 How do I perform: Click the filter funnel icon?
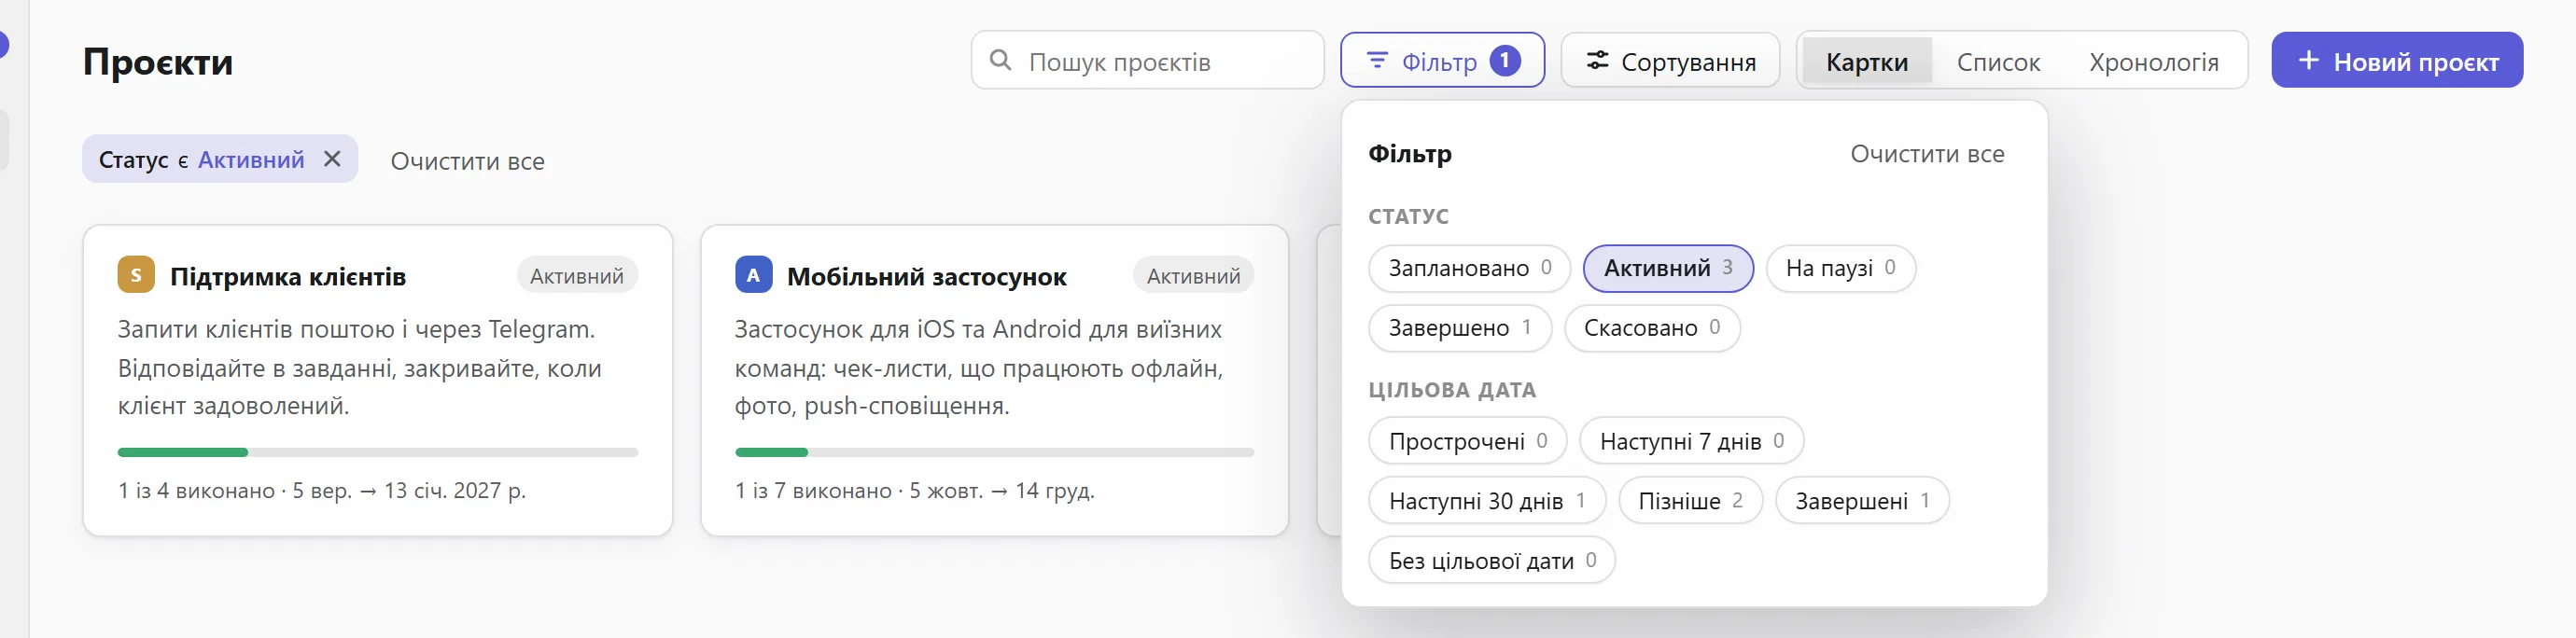(1377, 60)
